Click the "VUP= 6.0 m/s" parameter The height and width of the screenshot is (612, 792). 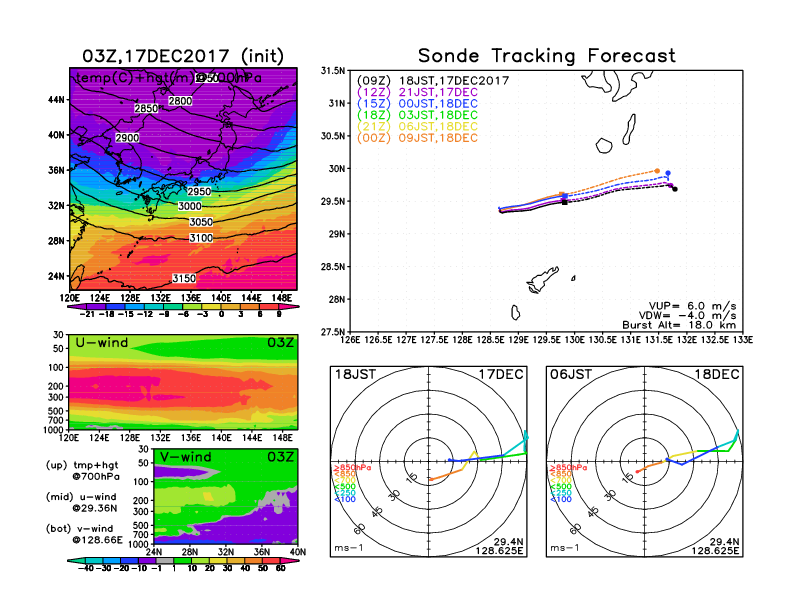point(692,306)
